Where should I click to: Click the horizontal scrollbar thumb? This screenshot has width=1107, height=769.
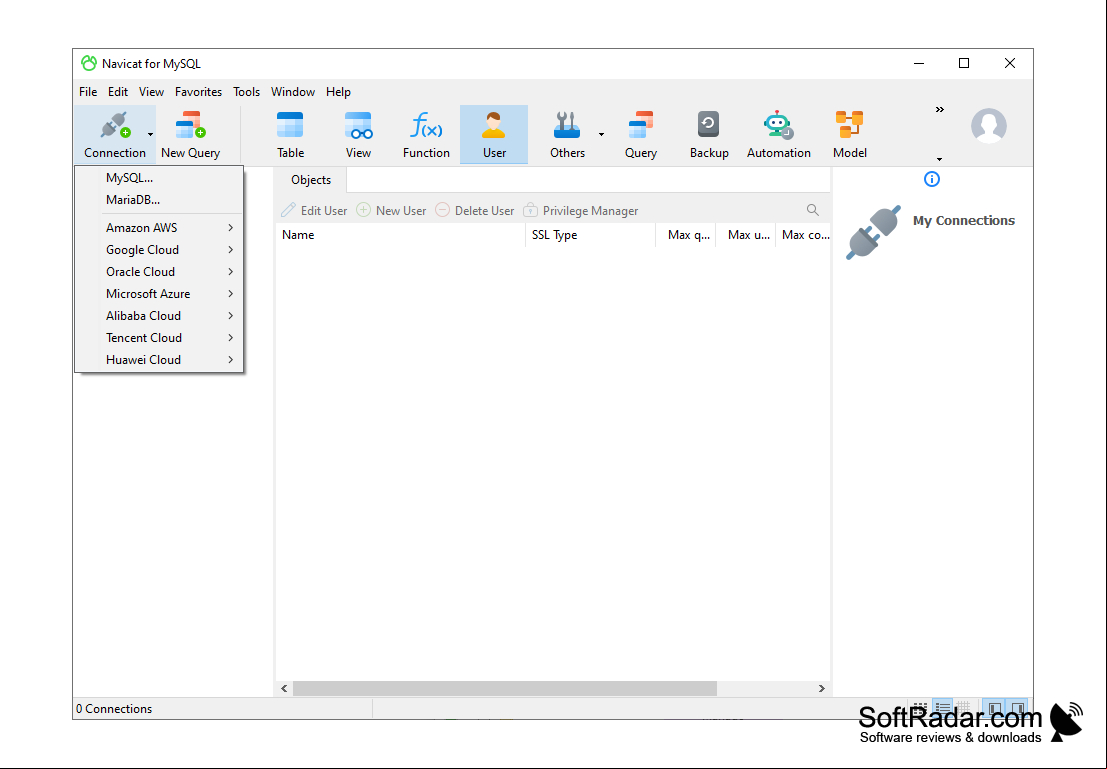pos(505,688)
